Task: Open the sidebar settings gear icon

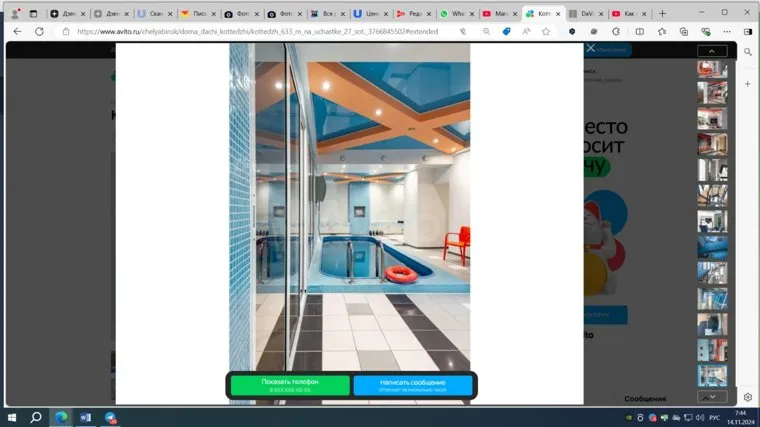Action: (748, 397)
